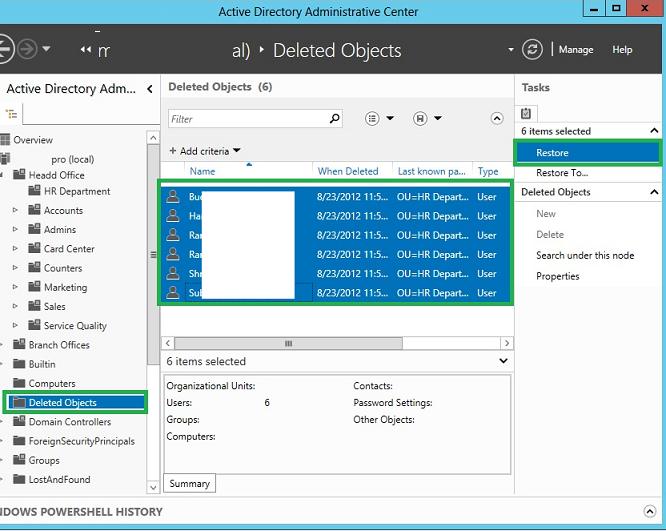Sort by Name column header
Screen dimensions: 666x531
pos(202,171)
